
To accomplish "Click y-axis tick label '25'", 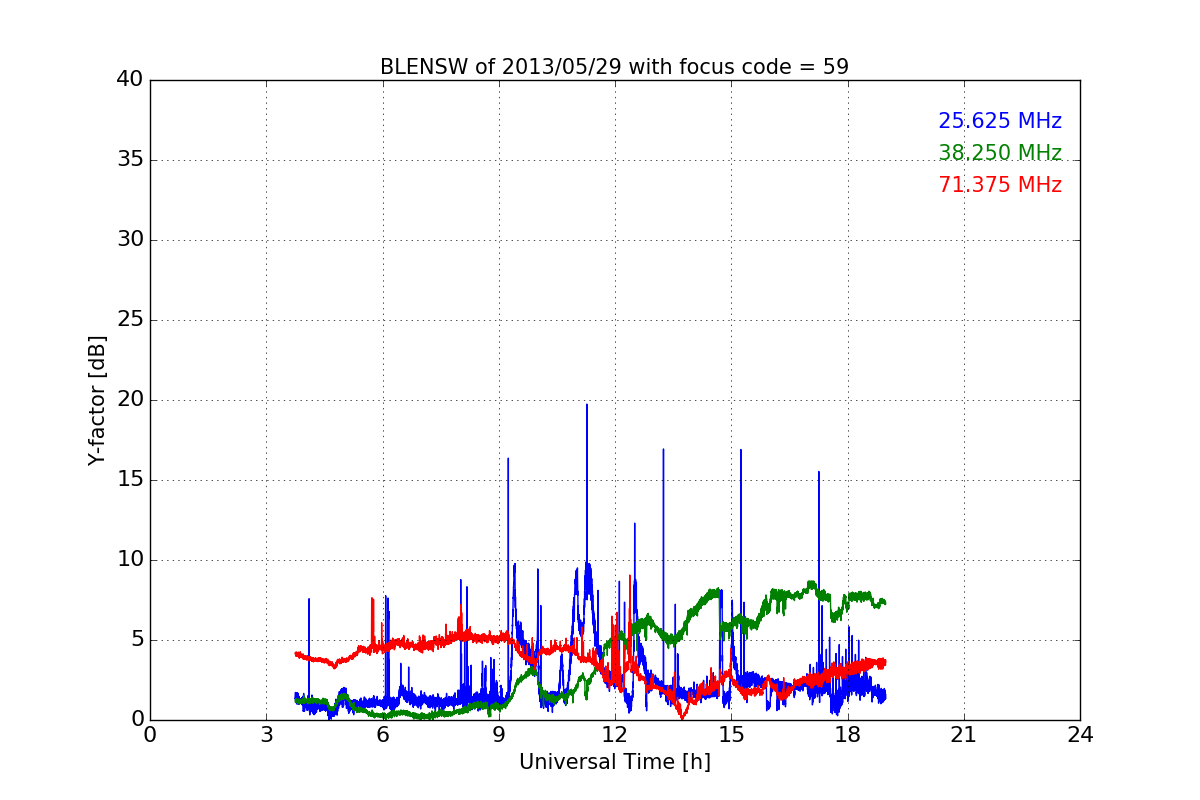I will [x=130, y=320].
